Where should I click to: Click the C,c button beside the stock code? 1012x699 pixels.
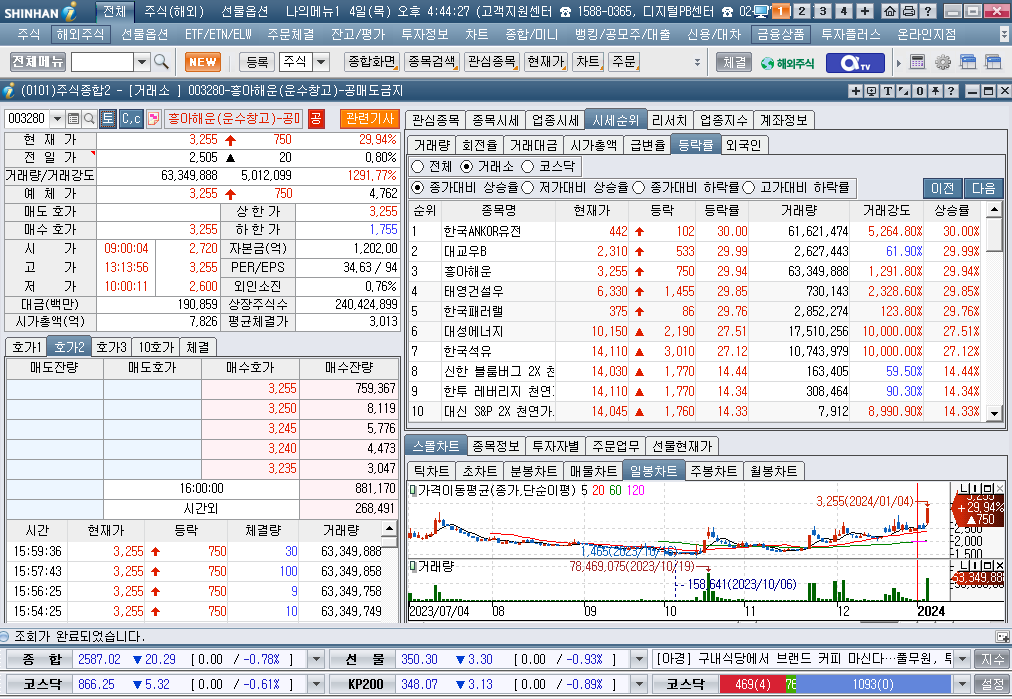(131, 119)
